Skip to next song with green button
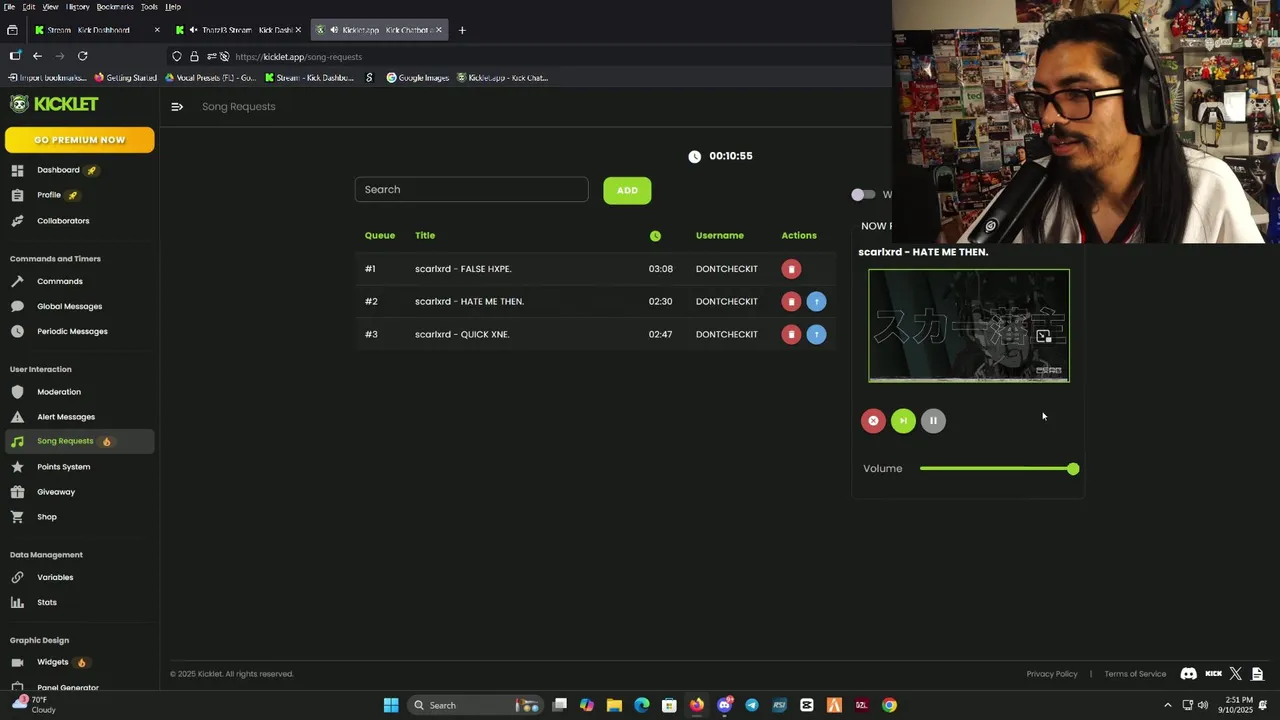The image size is (1280, 720). (903, 421)
